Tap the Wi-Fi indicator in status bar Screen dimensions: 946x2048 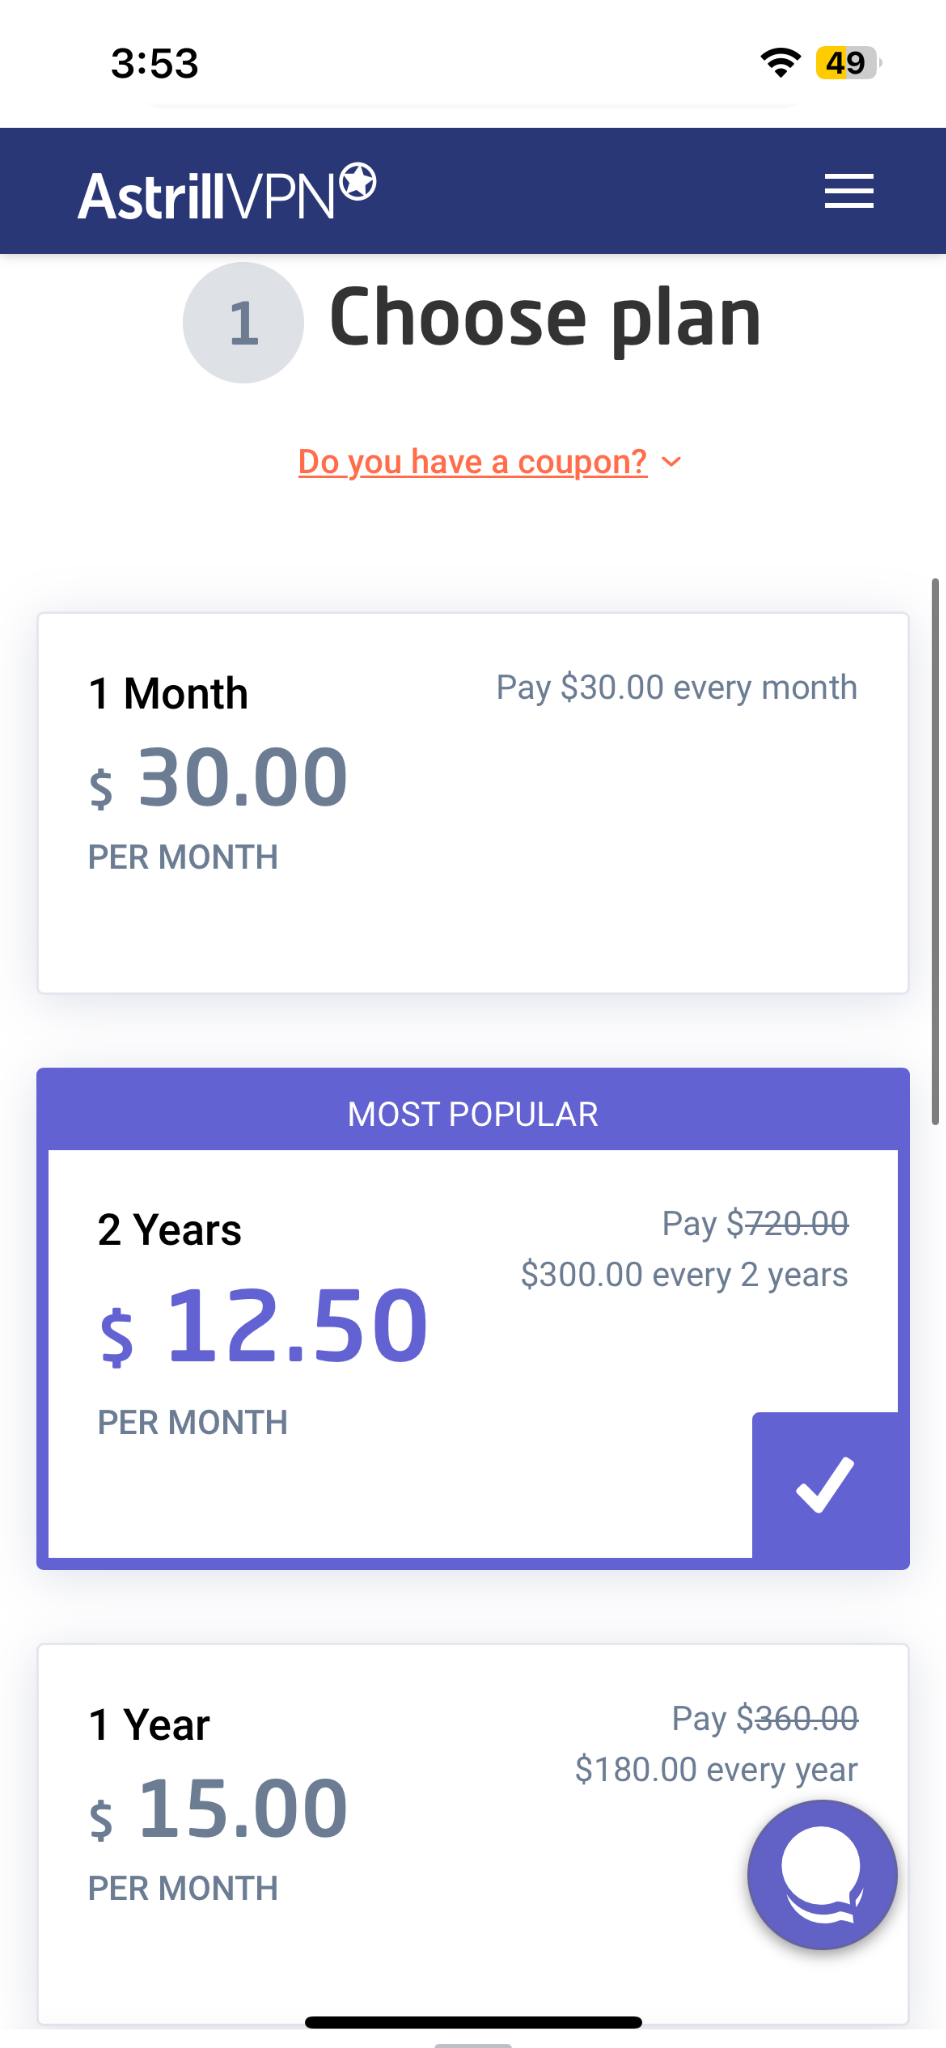pos(780,62)
